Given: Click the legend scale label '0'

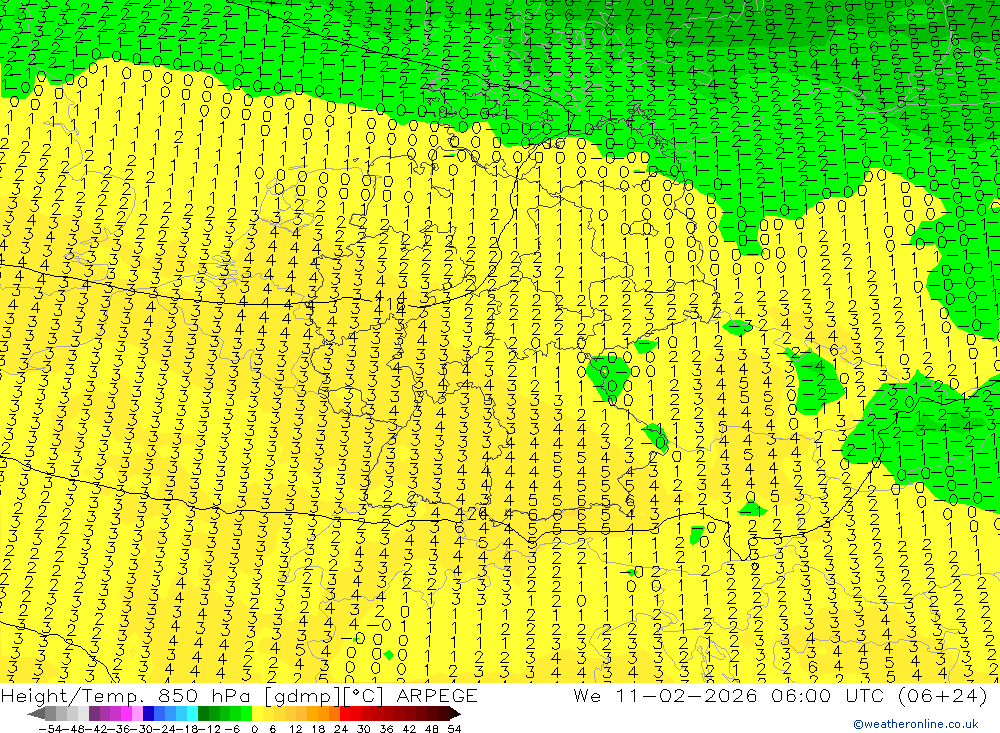Looking at the screenshot, I should tap(254, 729).
